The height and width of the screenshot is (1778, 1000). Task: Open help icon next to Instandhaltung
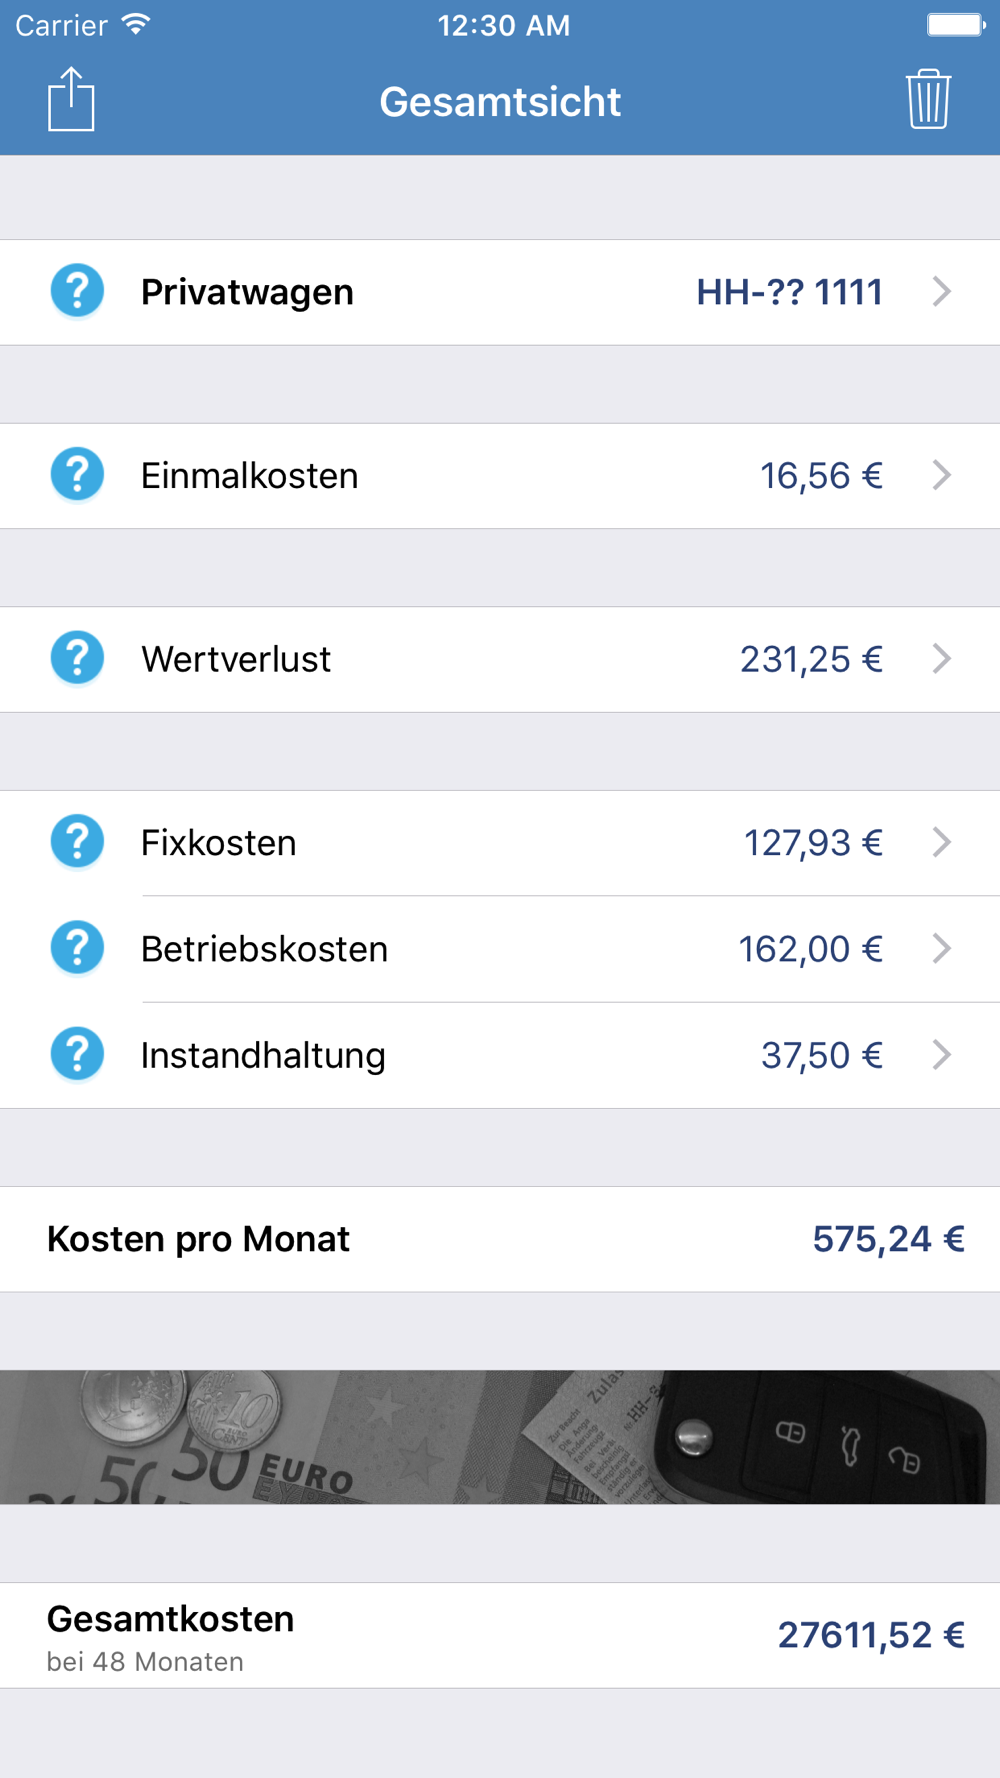pyautogui.click(x=77, y=1054)
